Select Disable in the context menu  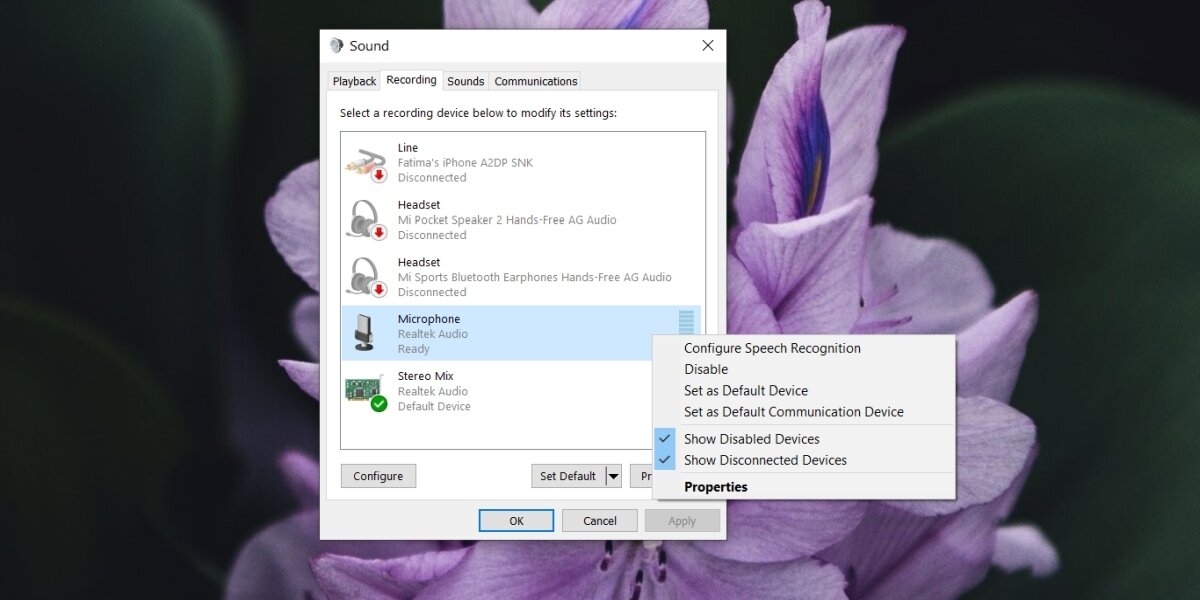[706, 369]
